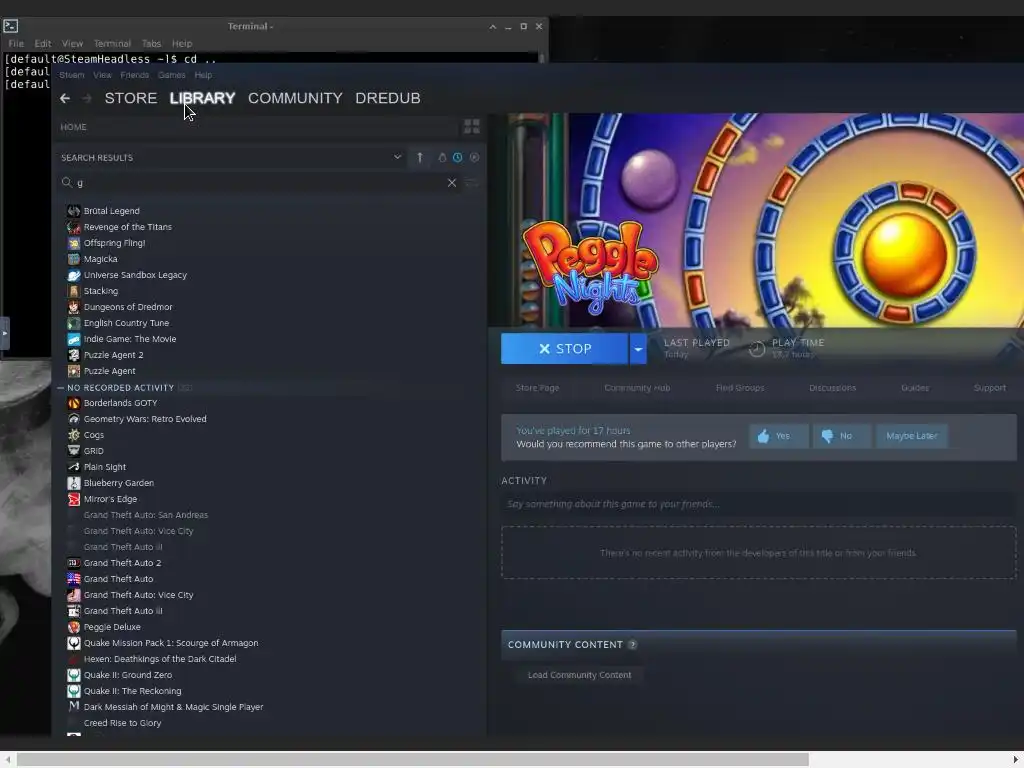Open the Discussions link
This screenshot has width=1024, height=768.
tap(833, 387)
